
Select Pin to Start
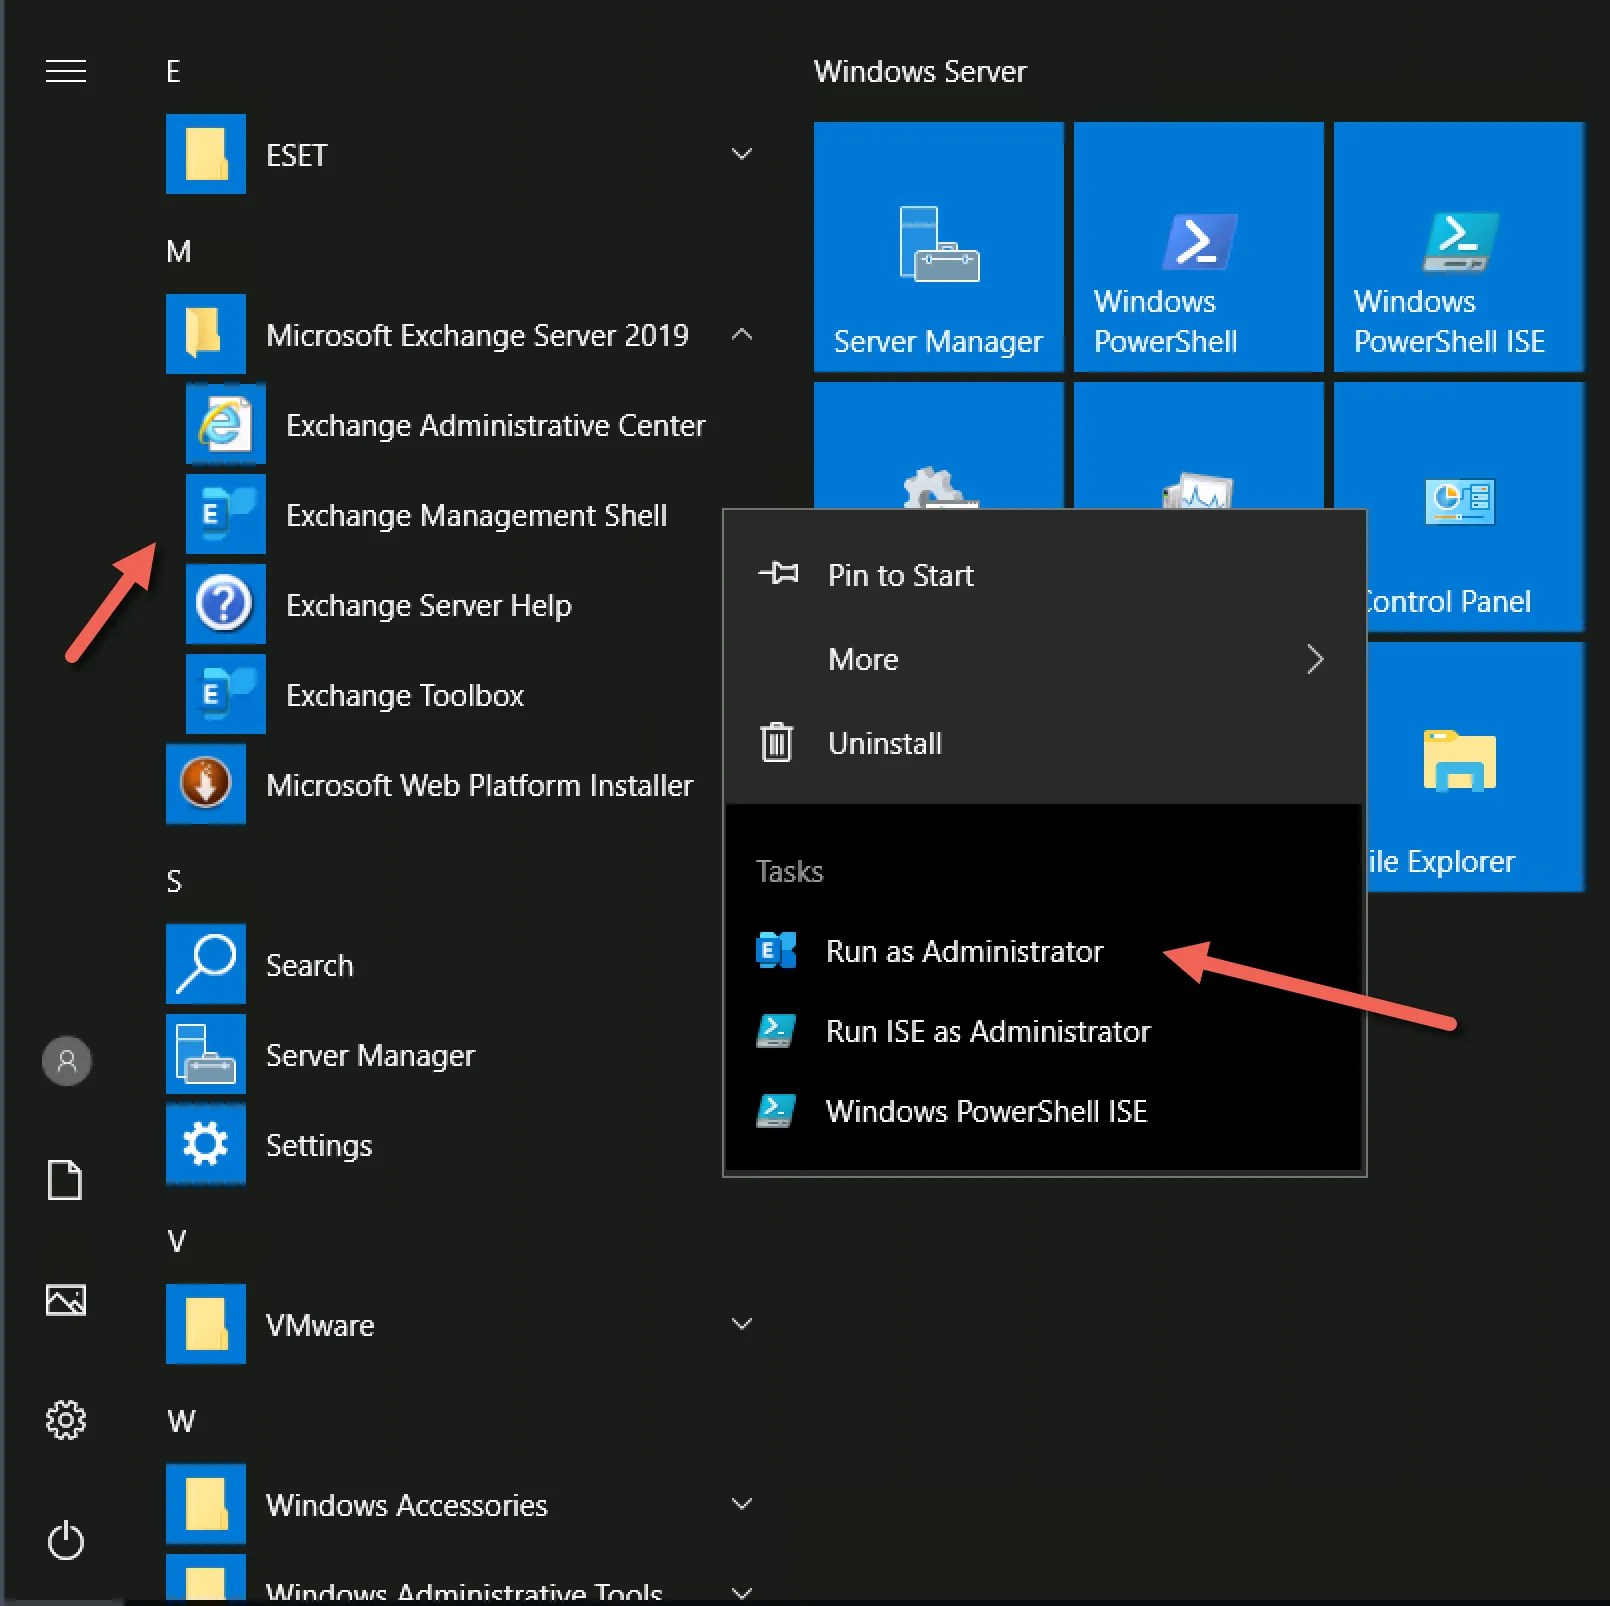tap(900, 574)
